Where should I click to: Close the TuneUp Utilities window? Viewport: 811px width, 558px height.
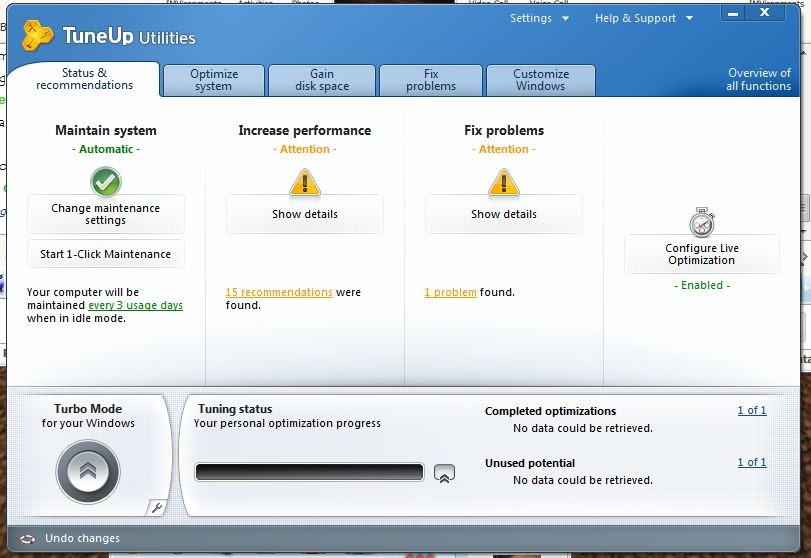[x=764, y=13]
